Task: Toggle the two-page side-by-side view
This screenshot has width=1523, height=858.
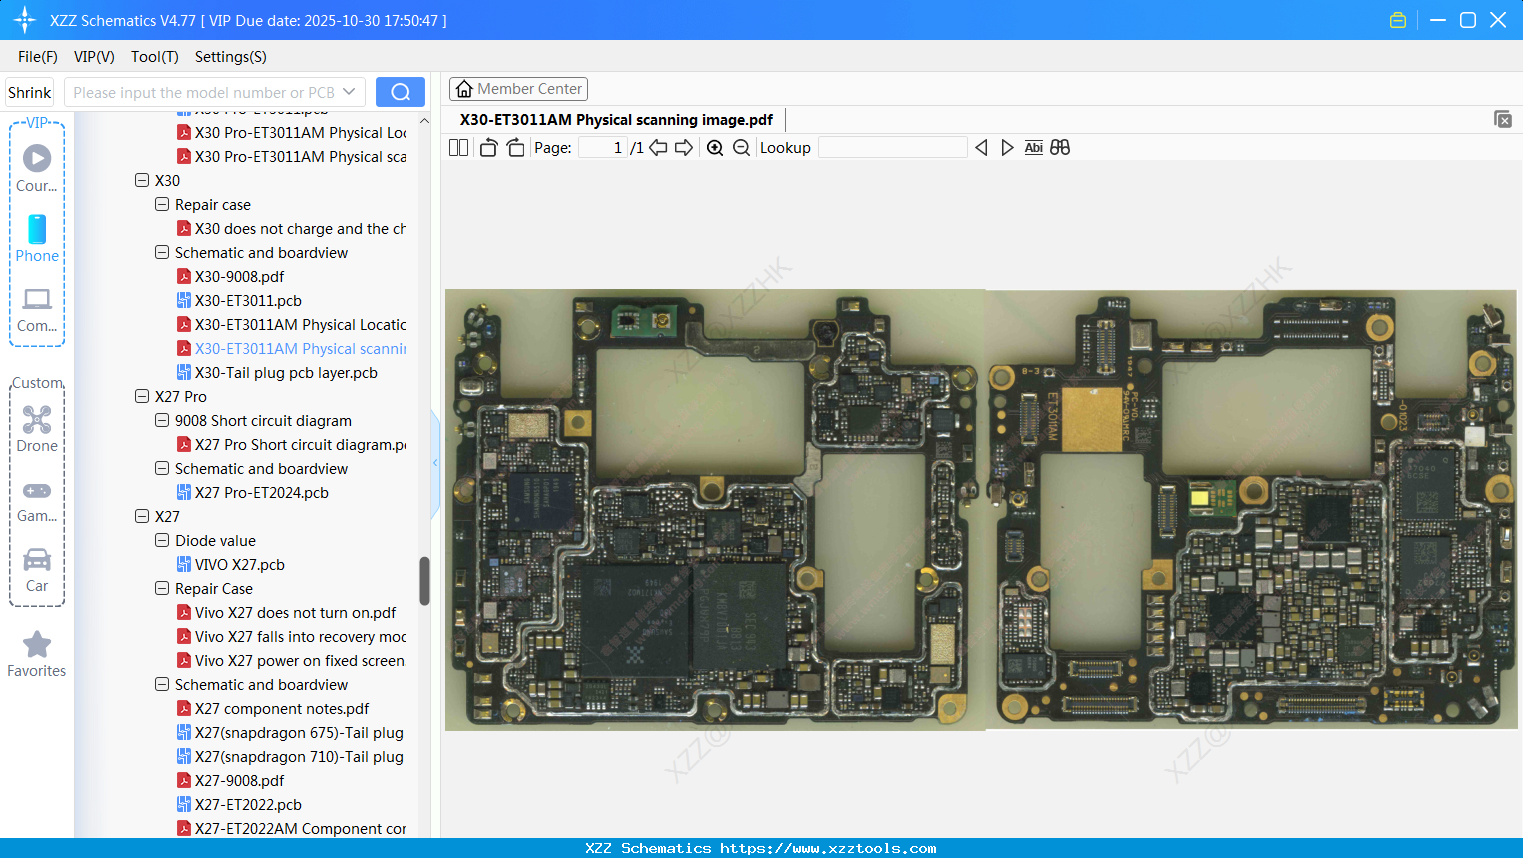Action: pos(458,148)
